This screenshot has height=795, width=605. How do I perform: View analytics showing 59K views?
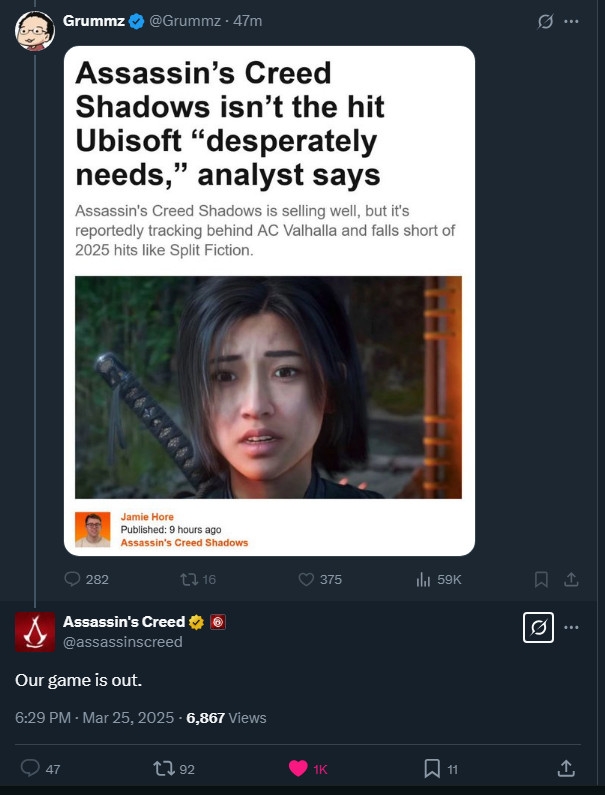pyautogui.click(x=439, y=579)
